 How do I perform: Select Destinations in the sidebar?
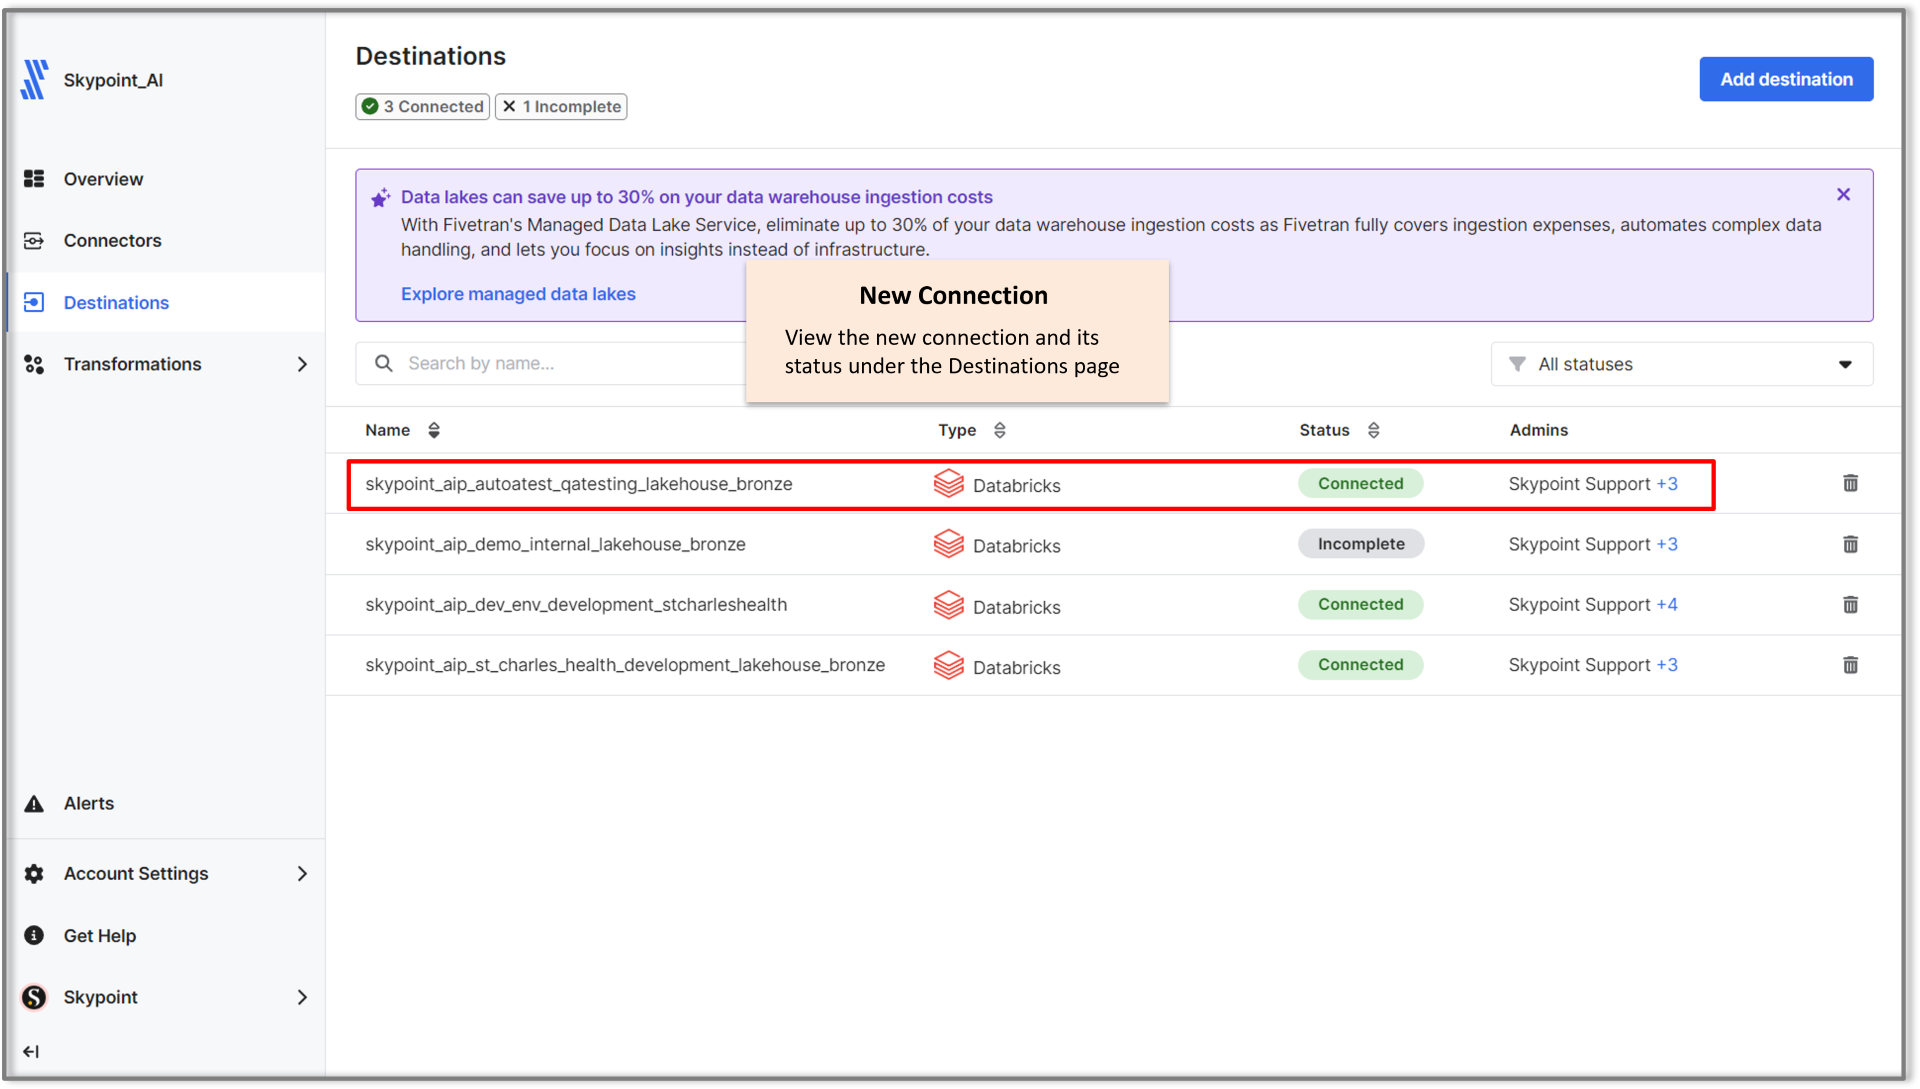(115, 302)
